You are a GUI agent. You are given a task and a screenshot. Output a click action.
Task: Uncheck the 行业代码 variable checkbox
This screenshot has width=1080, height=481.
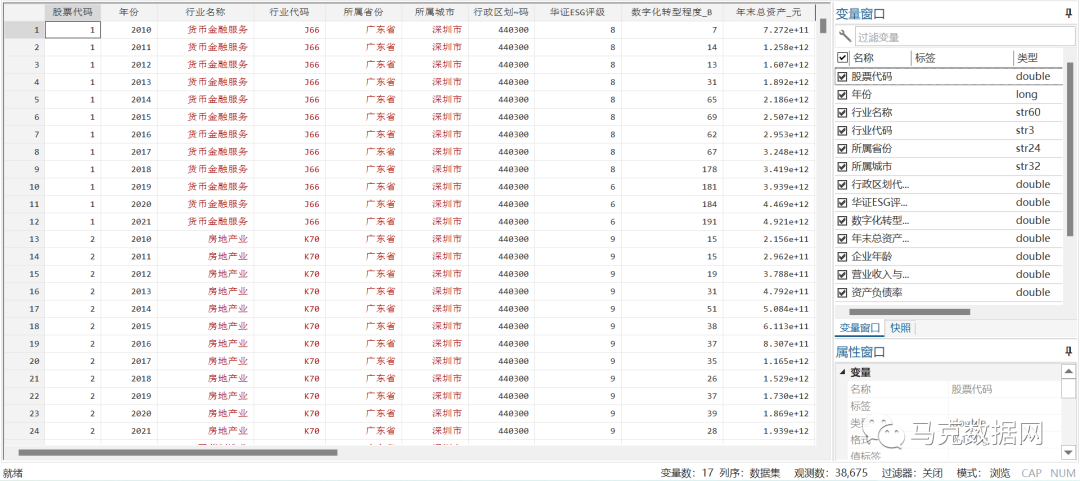pos(842,130)
